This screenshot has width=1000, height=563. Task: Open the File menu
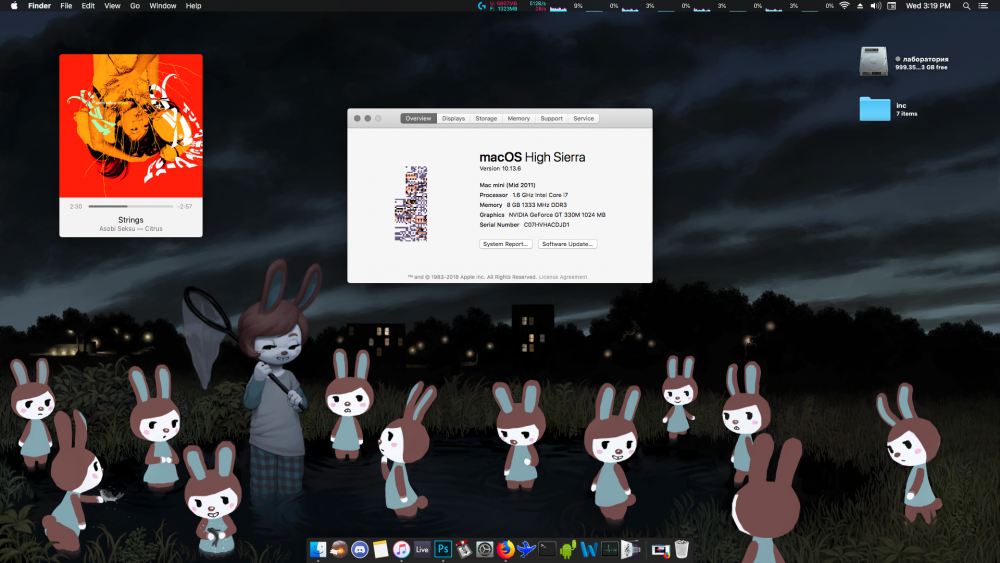(x=66, y=6)
